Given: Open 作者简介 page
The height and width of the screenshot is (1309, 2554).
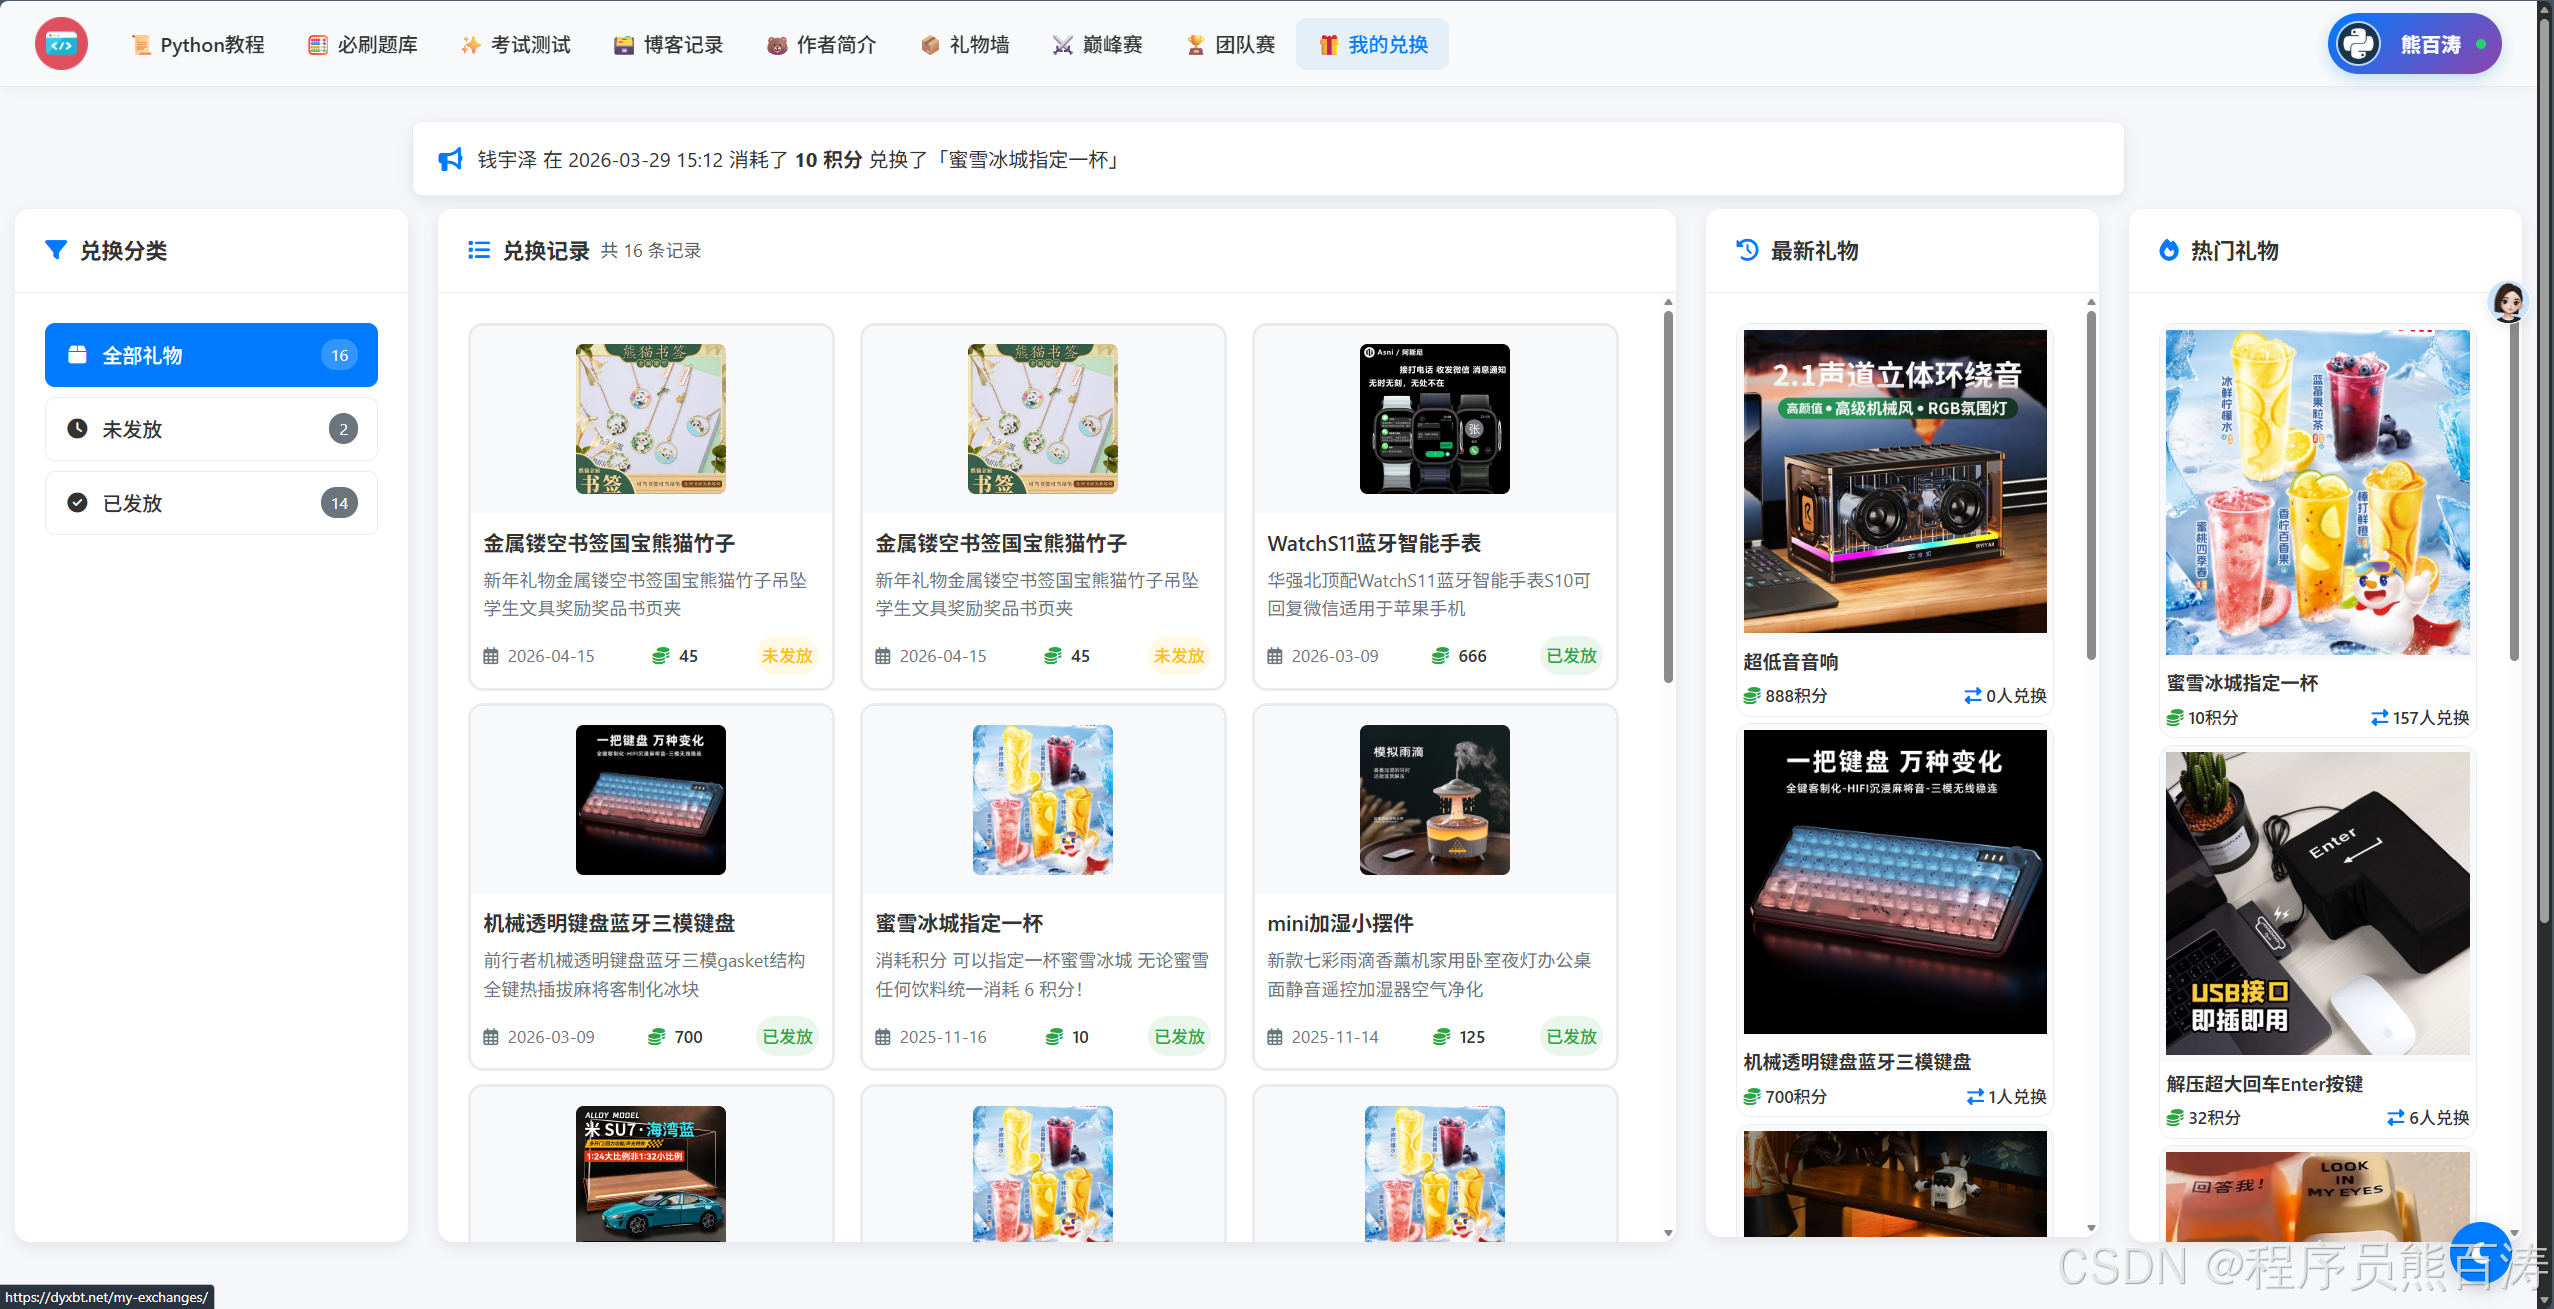Looking at the screenshot, I should click(x=822, y=44).
